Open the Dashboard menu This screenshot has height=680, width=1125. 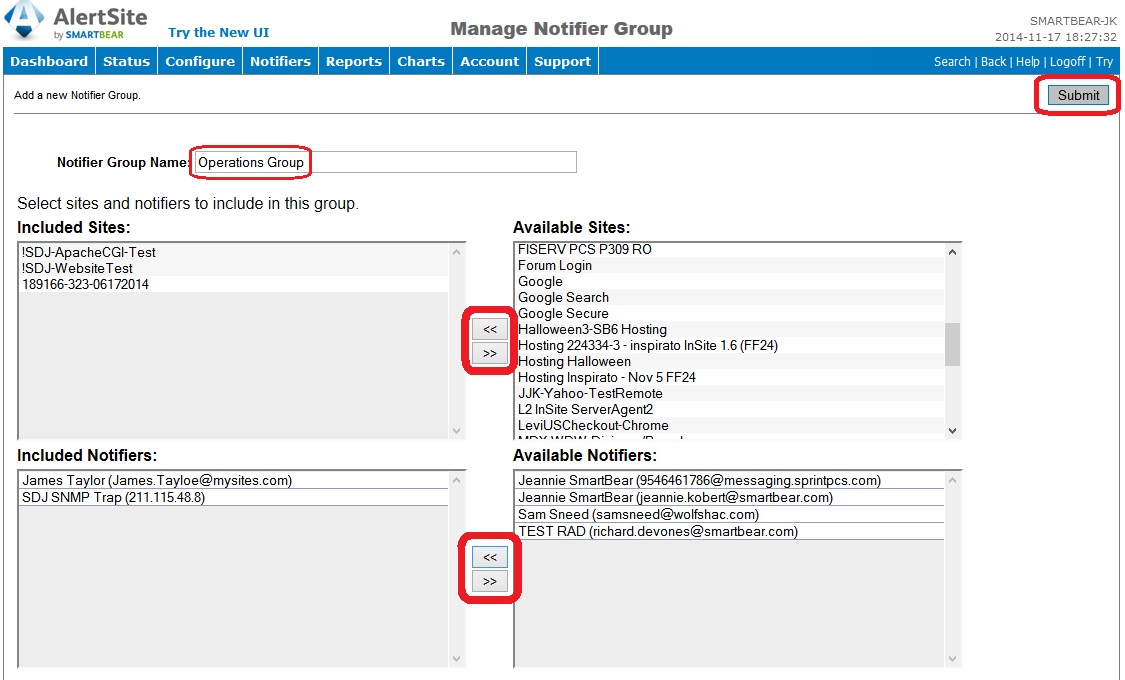(48, 60)
